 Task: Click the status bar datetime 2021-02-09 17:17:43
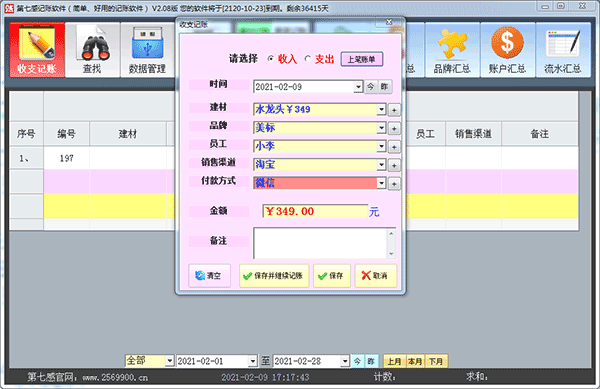point(265,378)
